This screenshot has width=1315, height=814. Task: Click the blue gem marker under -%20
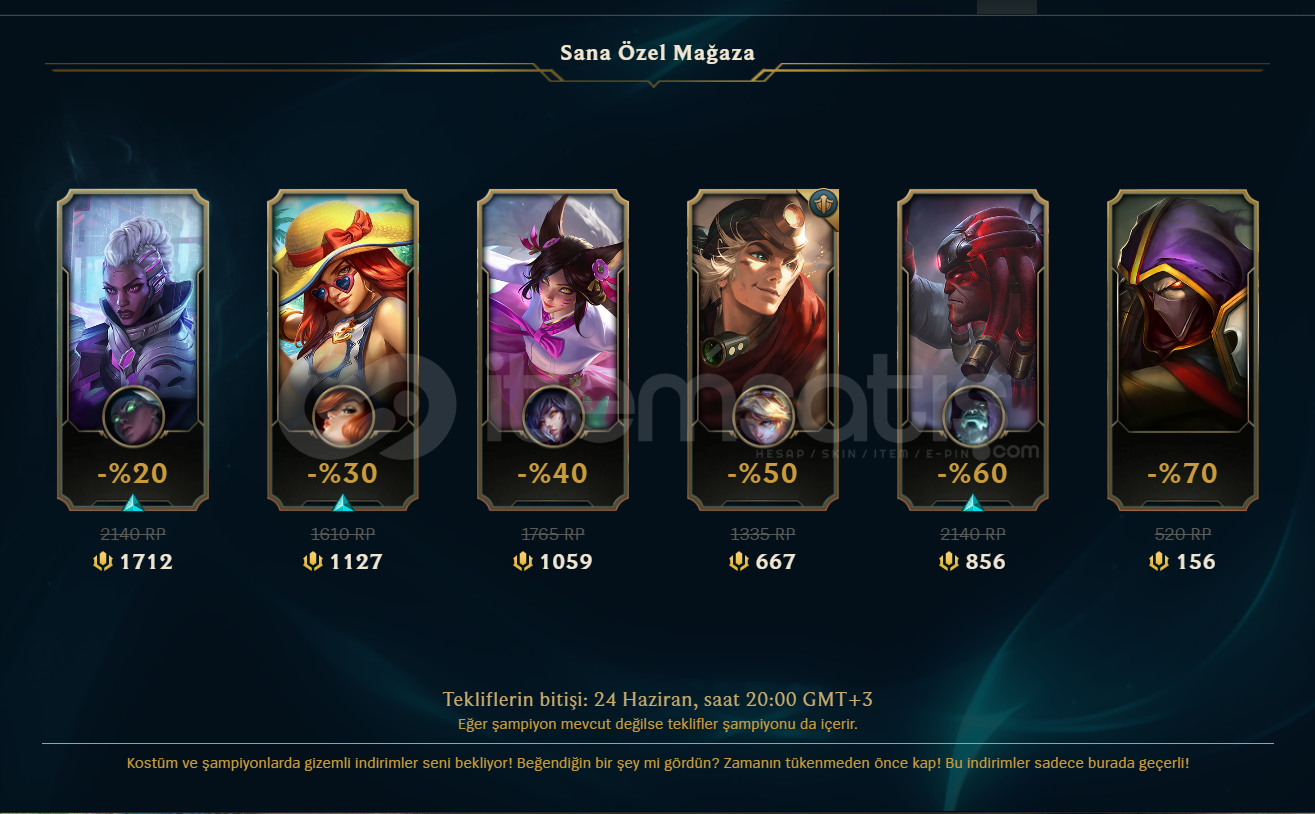(133, 503)
